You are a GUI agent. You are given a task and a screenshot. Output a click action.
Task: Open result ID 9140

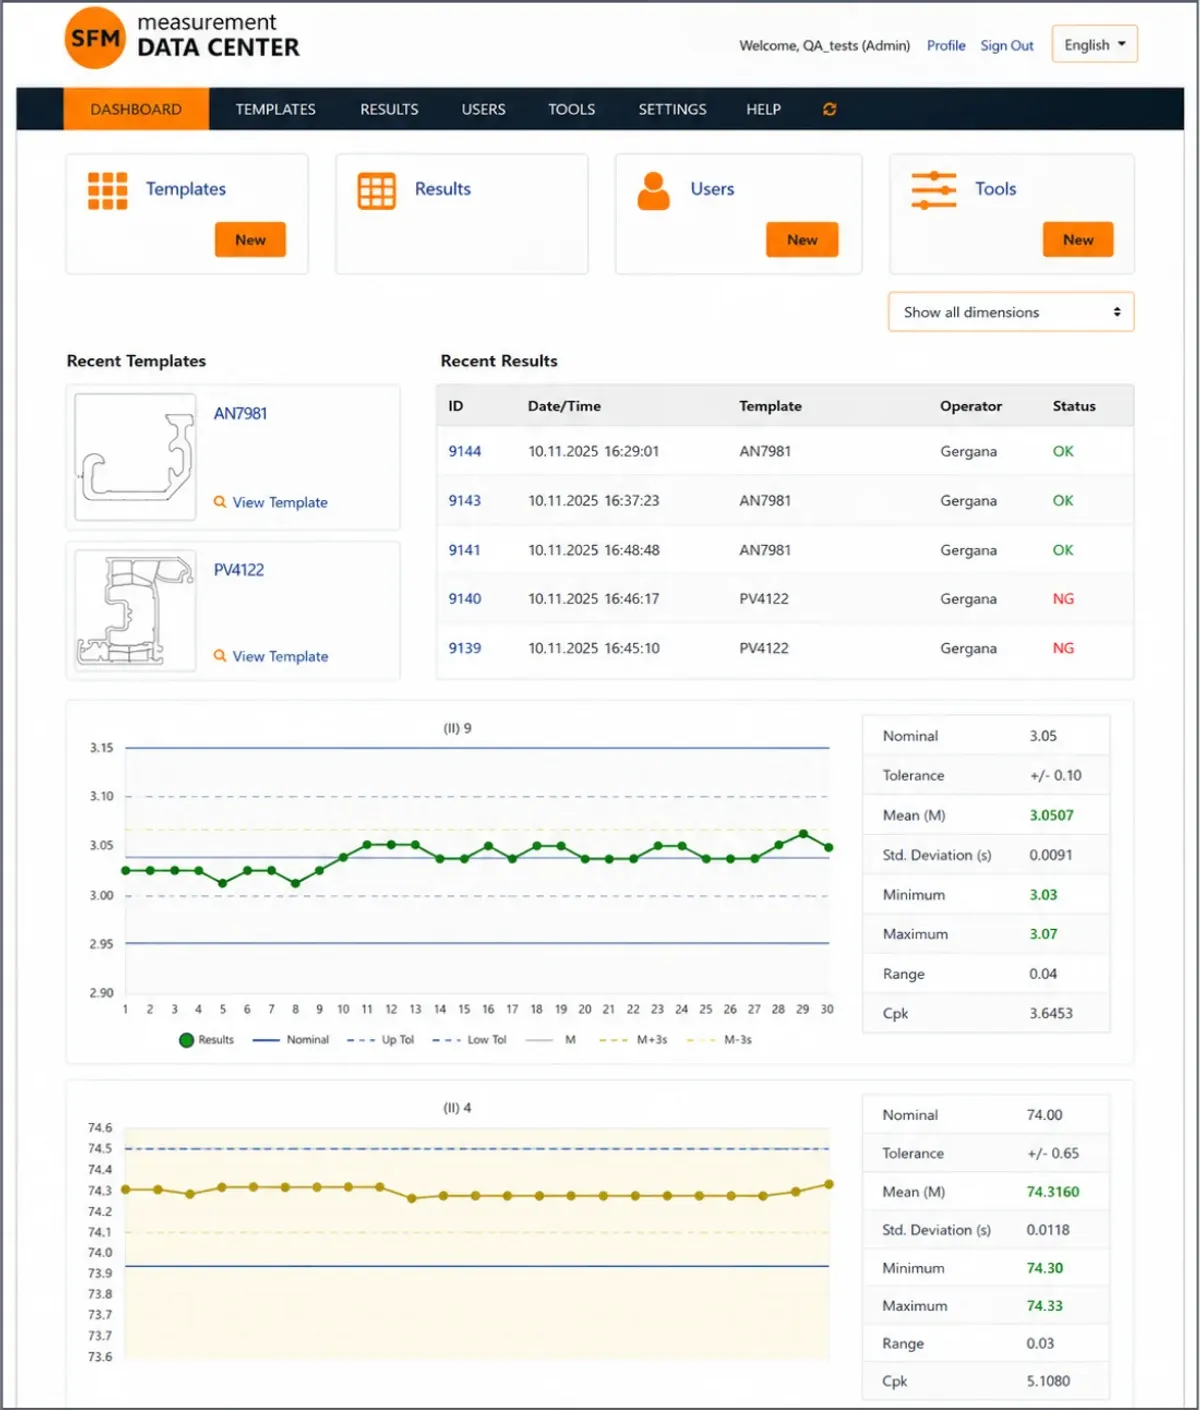[464, 599]
